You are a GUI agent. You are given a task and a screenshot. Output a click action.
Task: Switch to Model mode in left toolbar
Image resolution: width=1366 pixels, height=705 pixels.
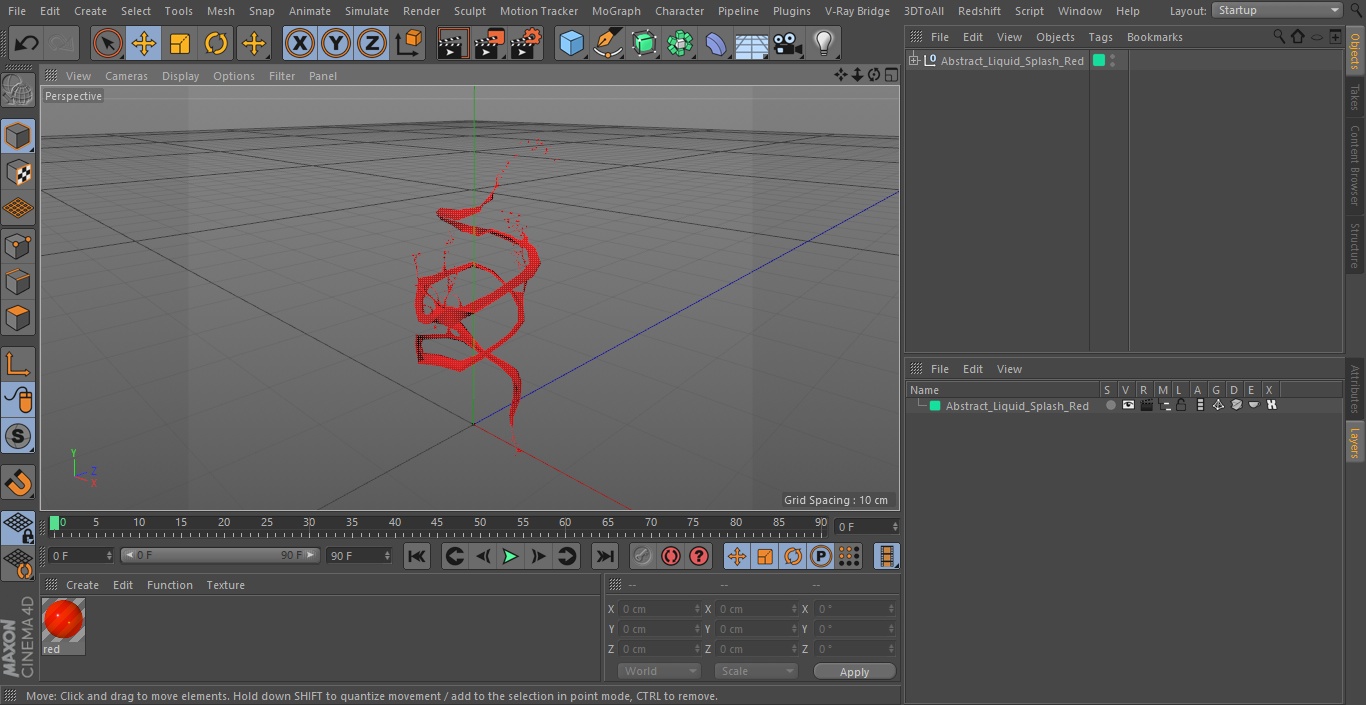pyautogui.click(x=18, y=135)
